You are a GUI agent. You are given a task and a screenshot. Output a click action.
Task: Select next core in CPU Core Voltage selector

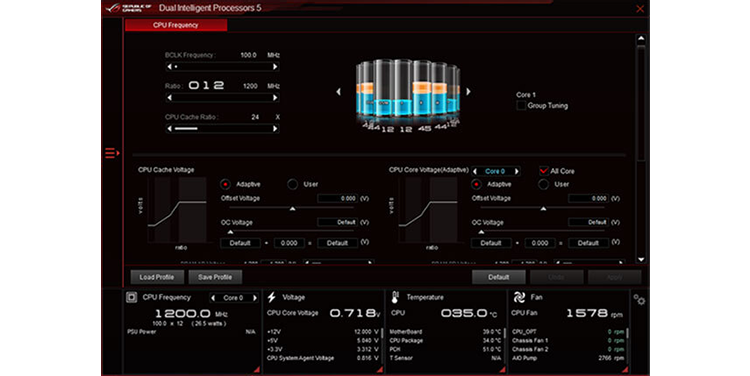[517, 171]
